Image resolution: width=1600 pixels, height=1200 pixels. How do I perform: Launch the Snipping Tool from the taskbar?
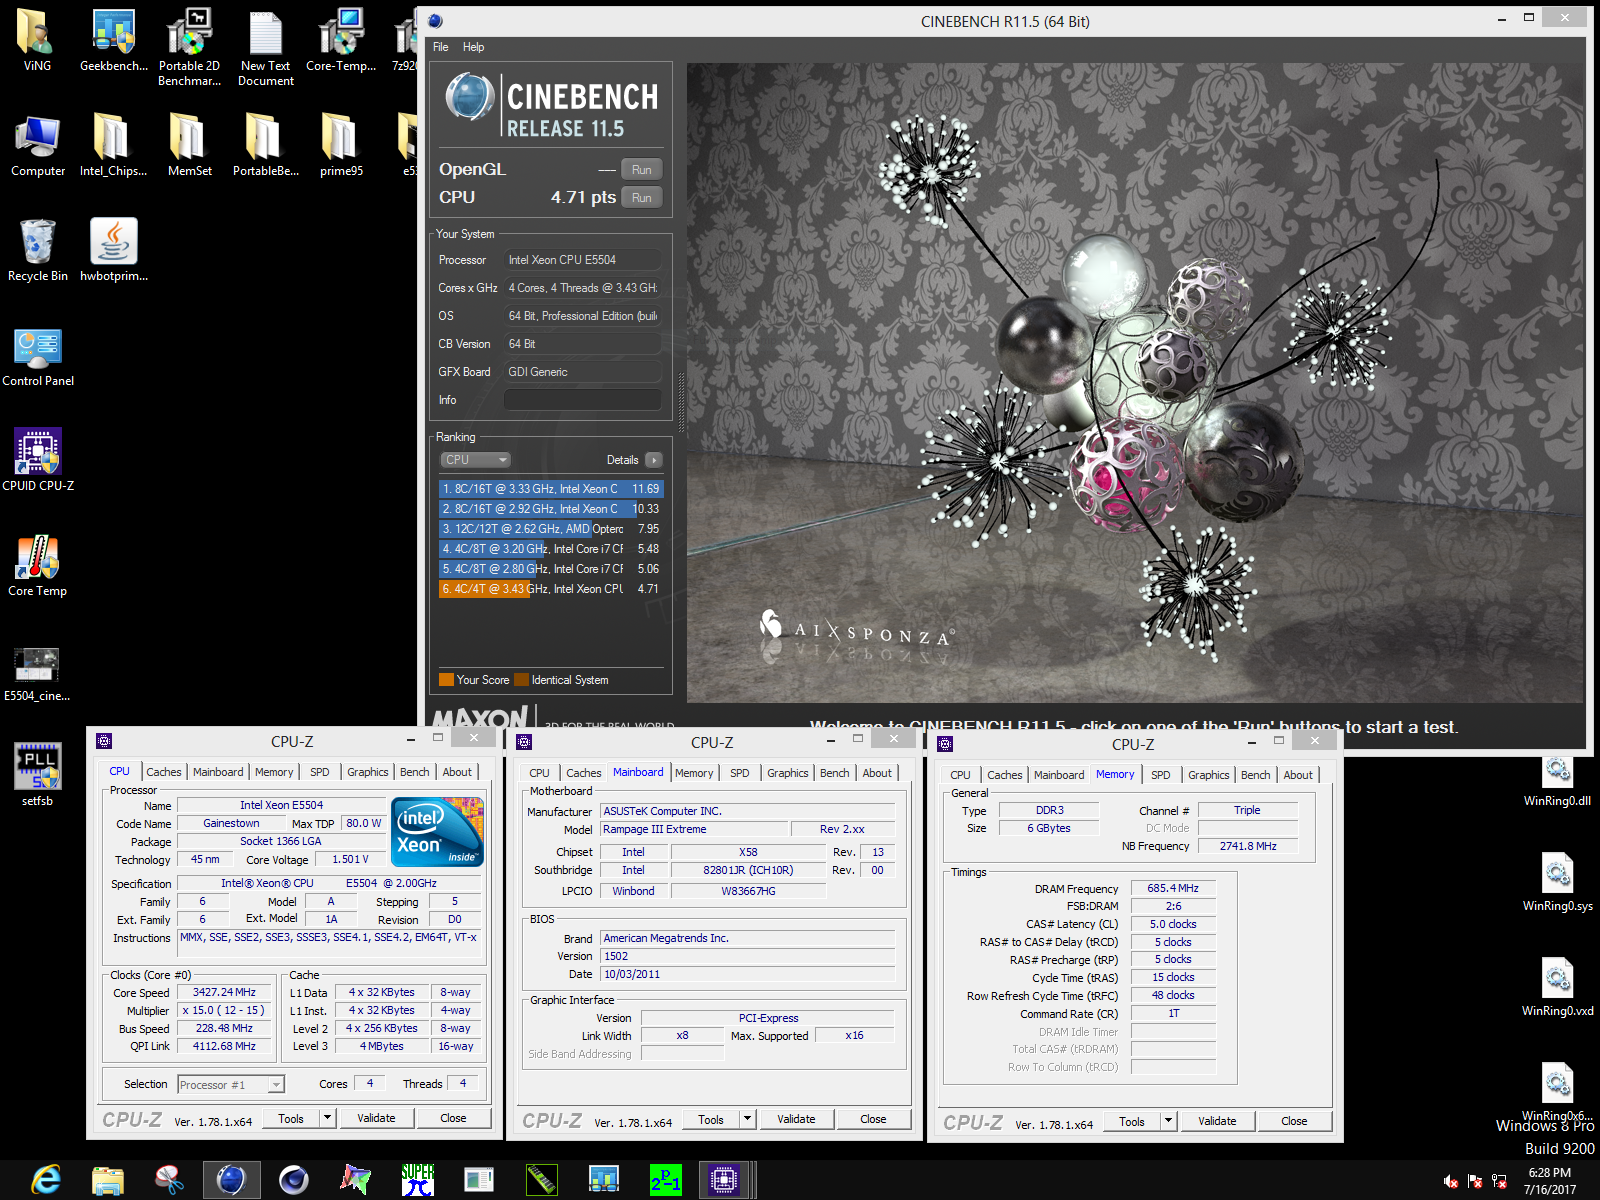(x=170, y=1180)
